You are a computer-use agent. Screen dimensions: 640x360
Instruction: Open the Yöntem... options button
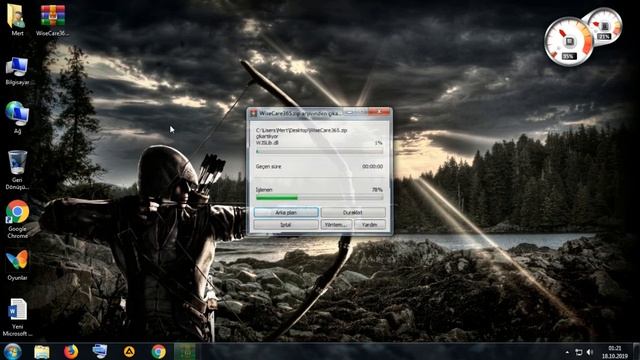click(336, 224)
